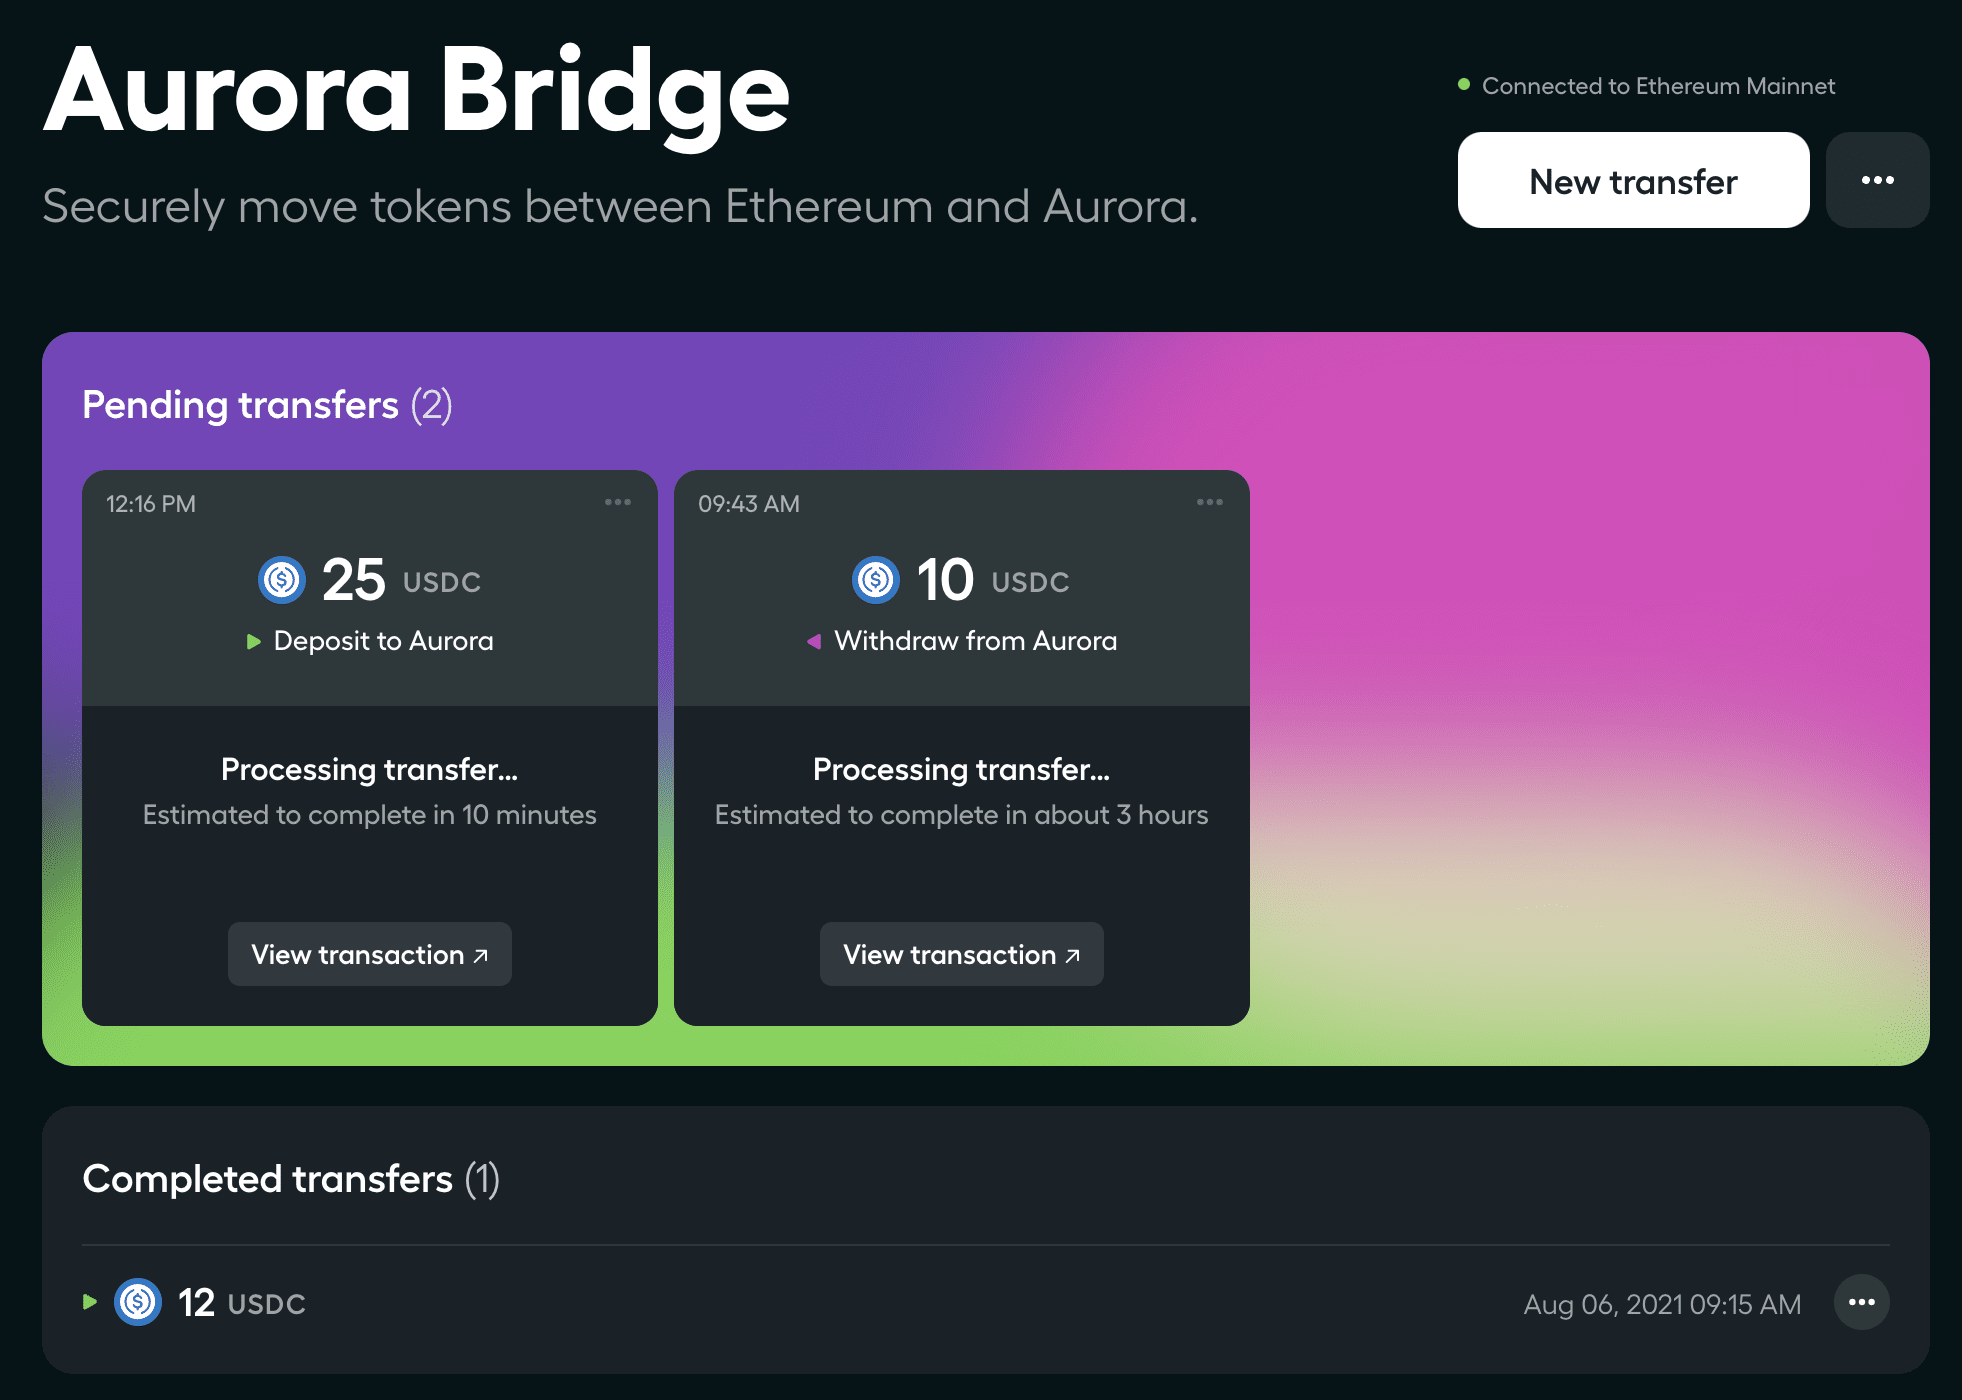Image resolution: width=1962 pixels, height=1400 pixels.
Task: Expand the completed 12 USDC transfer arrow
Action: point(90,1302)
